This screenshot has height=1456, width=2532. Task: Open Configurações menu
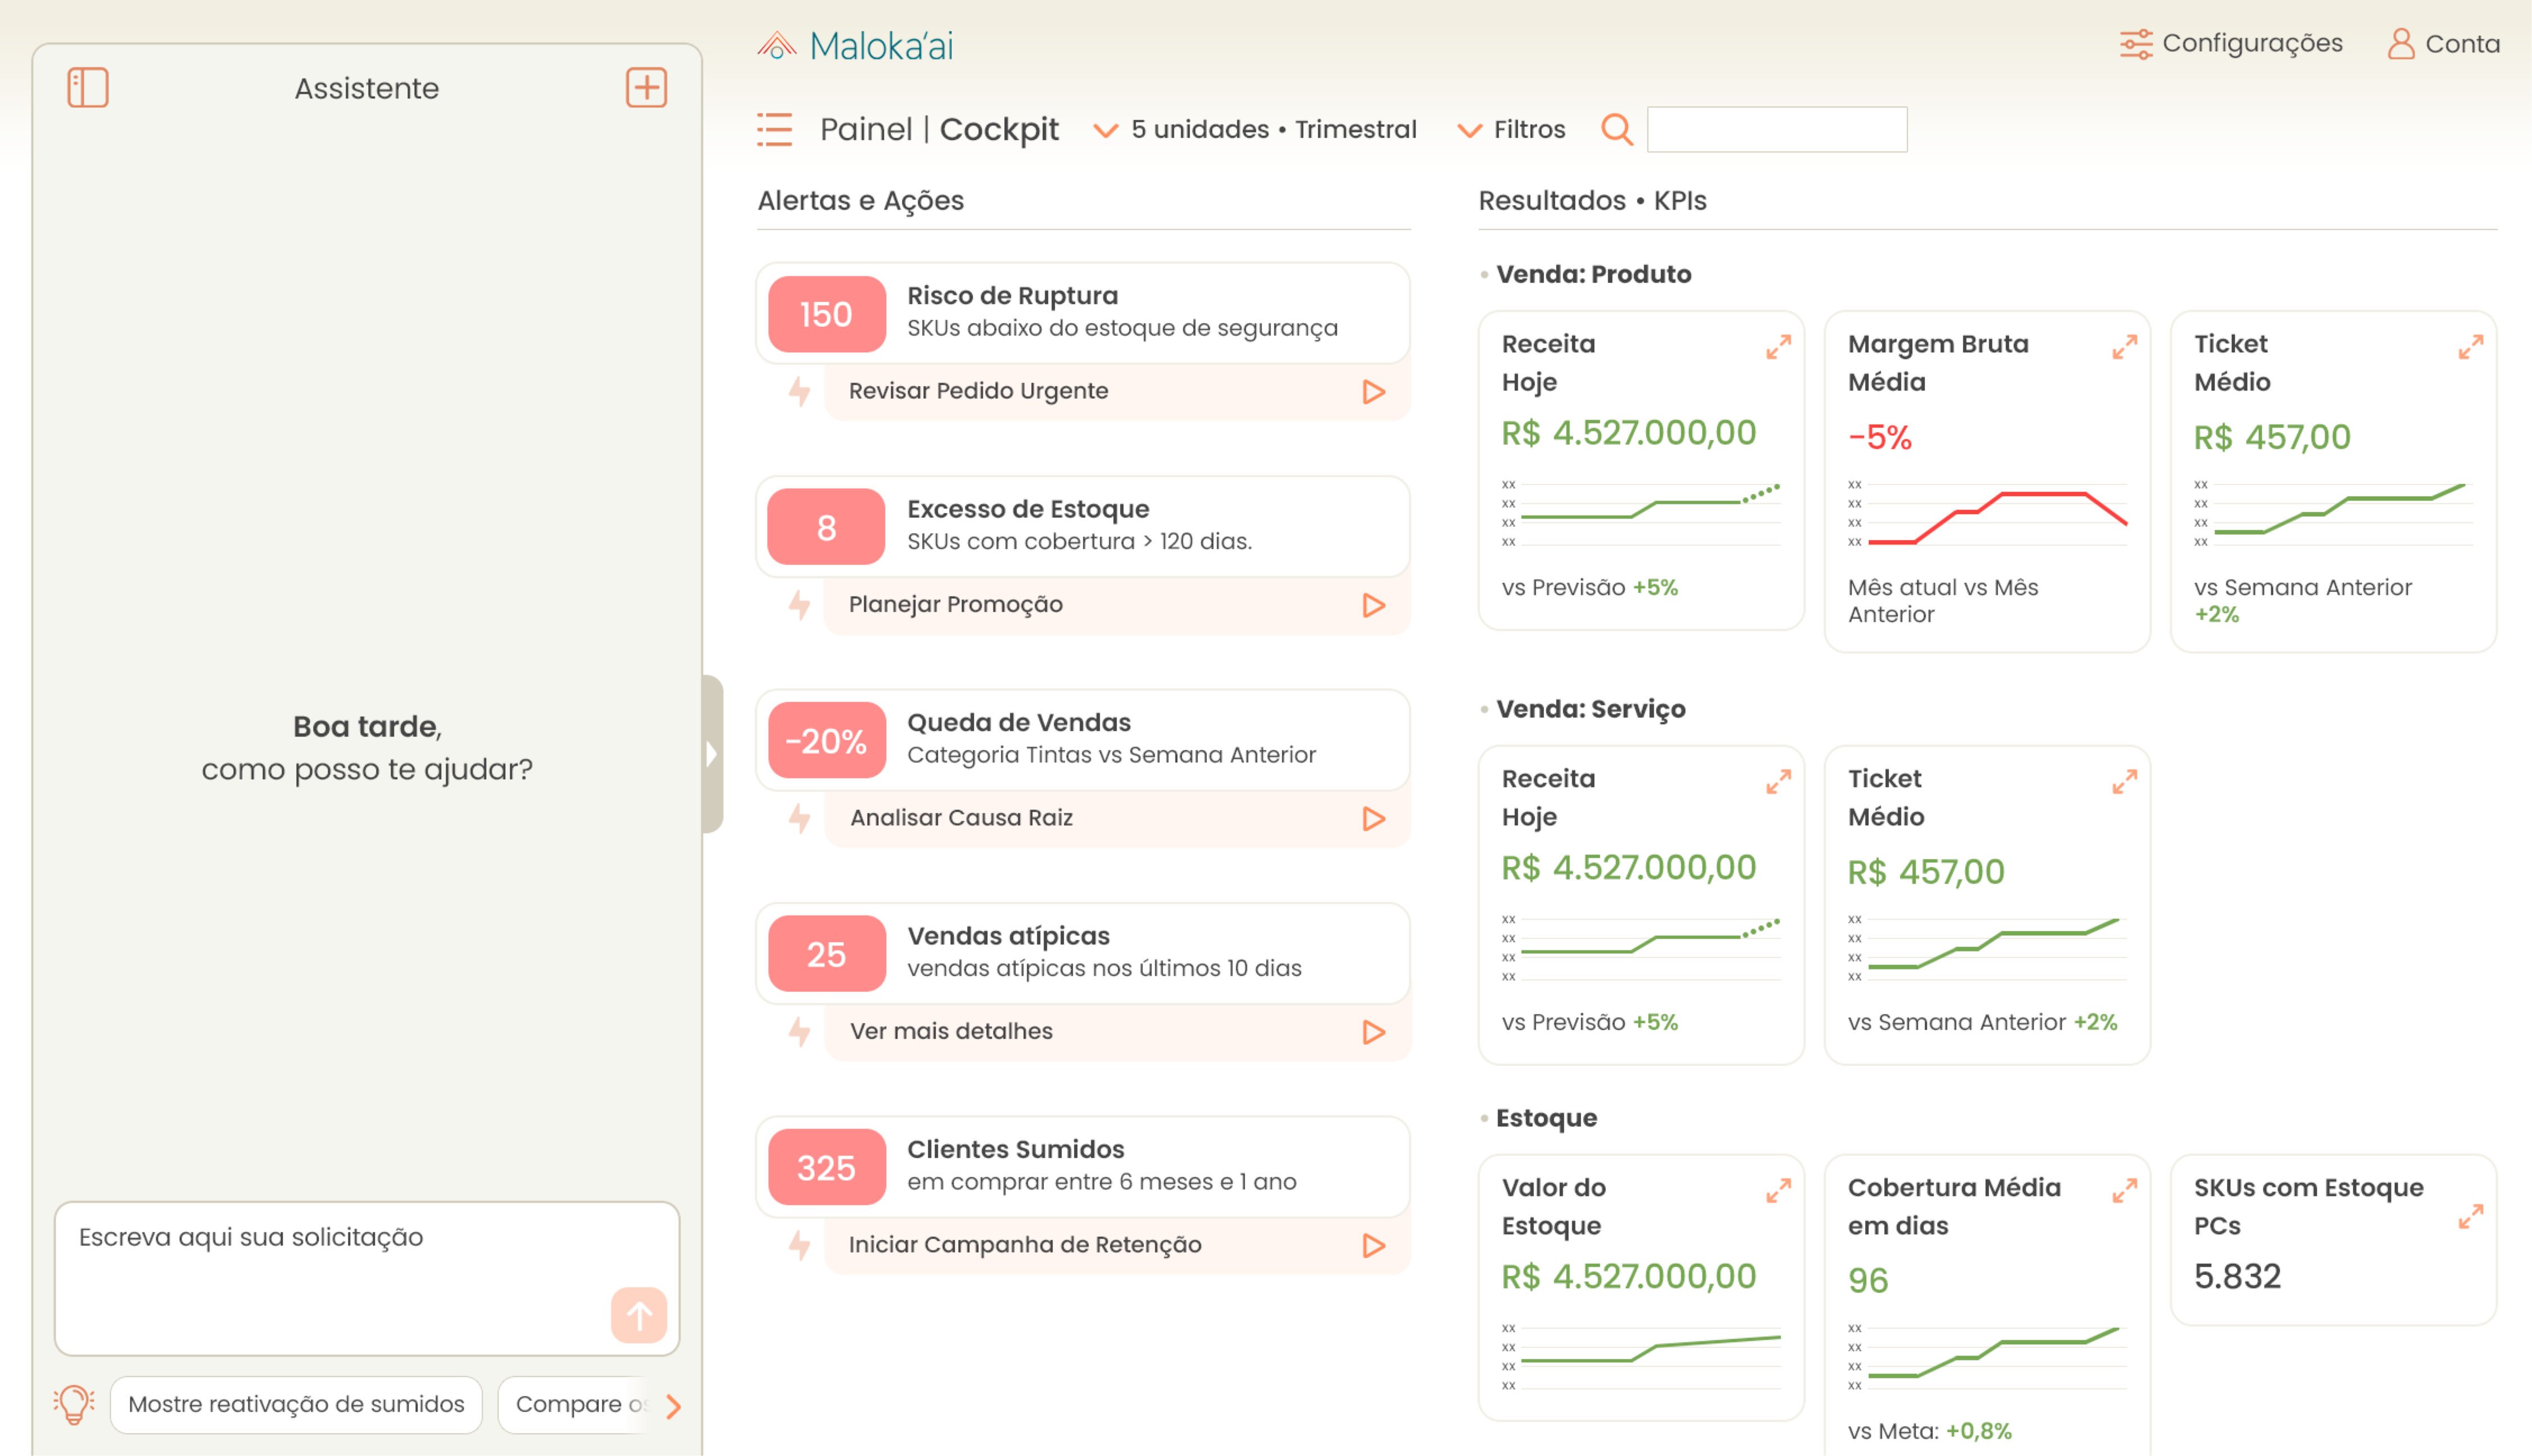pyautogui.click(x=2230, y=44)
